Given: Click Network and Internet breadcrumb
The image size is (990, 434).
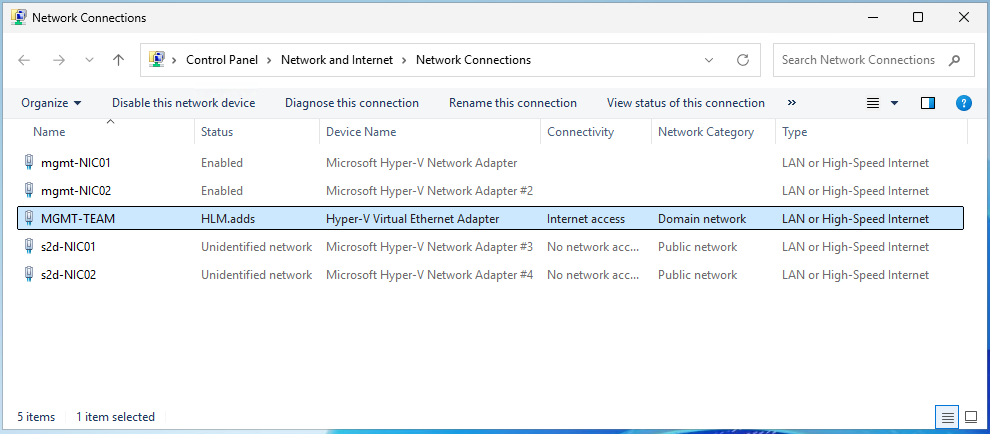Looking at the screenshot, I should click(336, 60).
